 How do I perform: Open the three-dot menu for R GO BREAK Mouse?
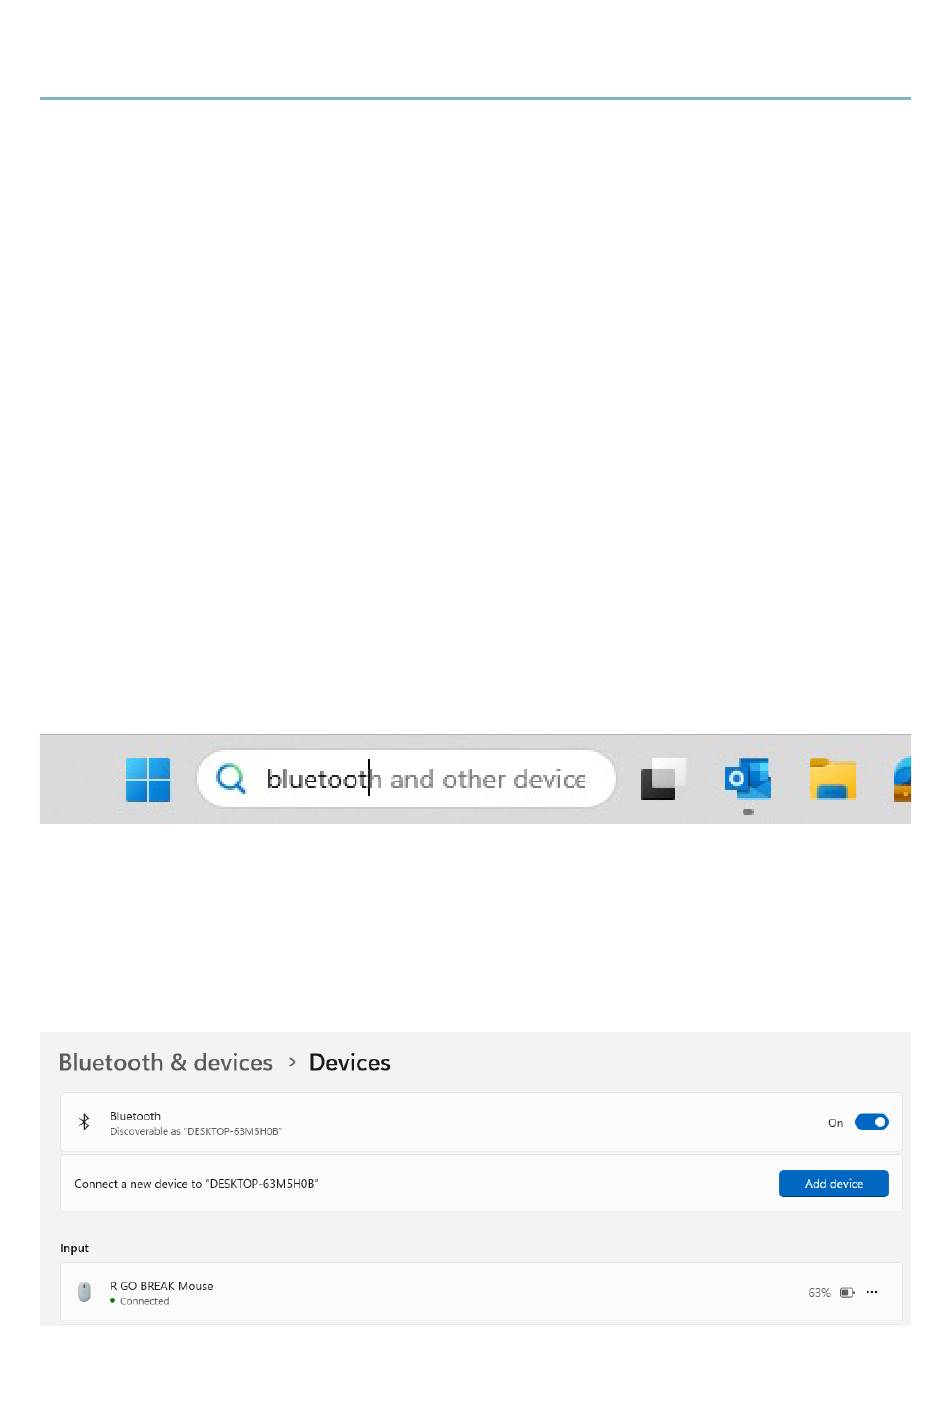[x=872, y=1292]
